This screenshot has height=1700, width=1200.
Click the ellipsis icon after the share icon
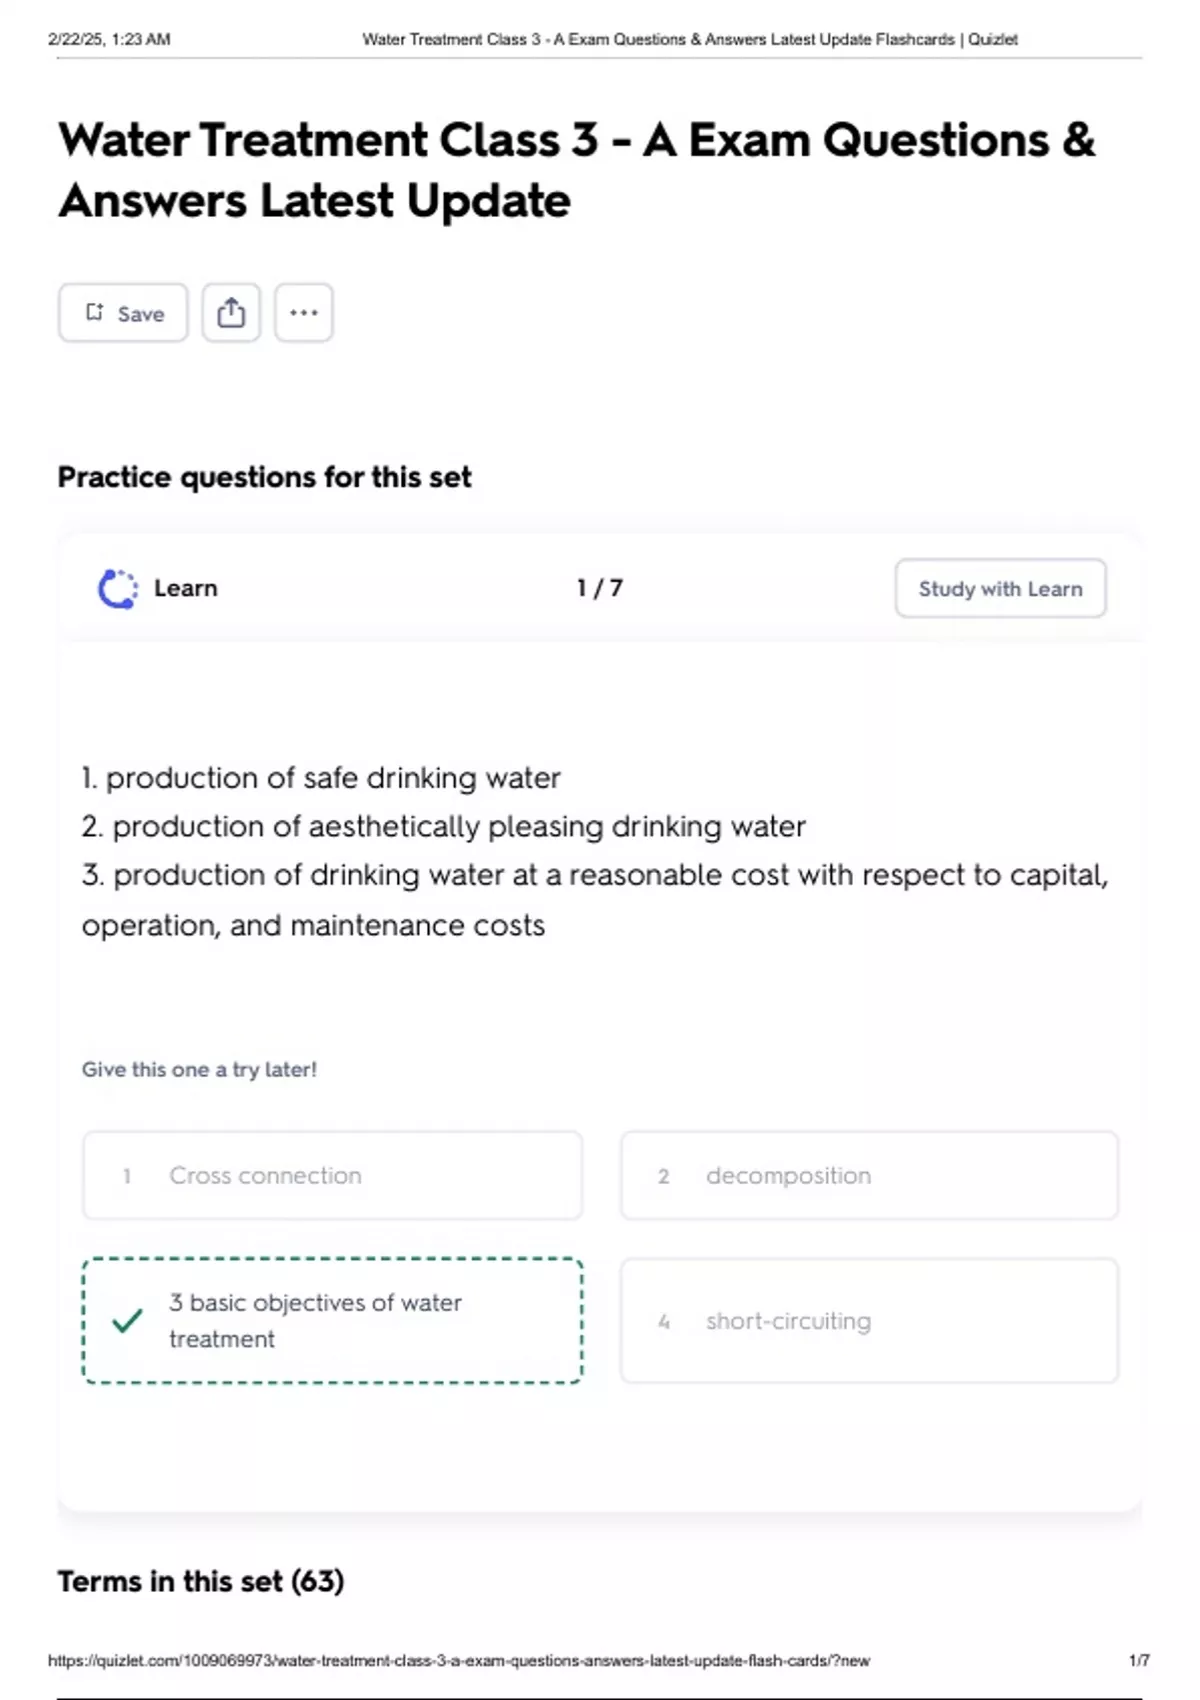[x=304, y=312]
